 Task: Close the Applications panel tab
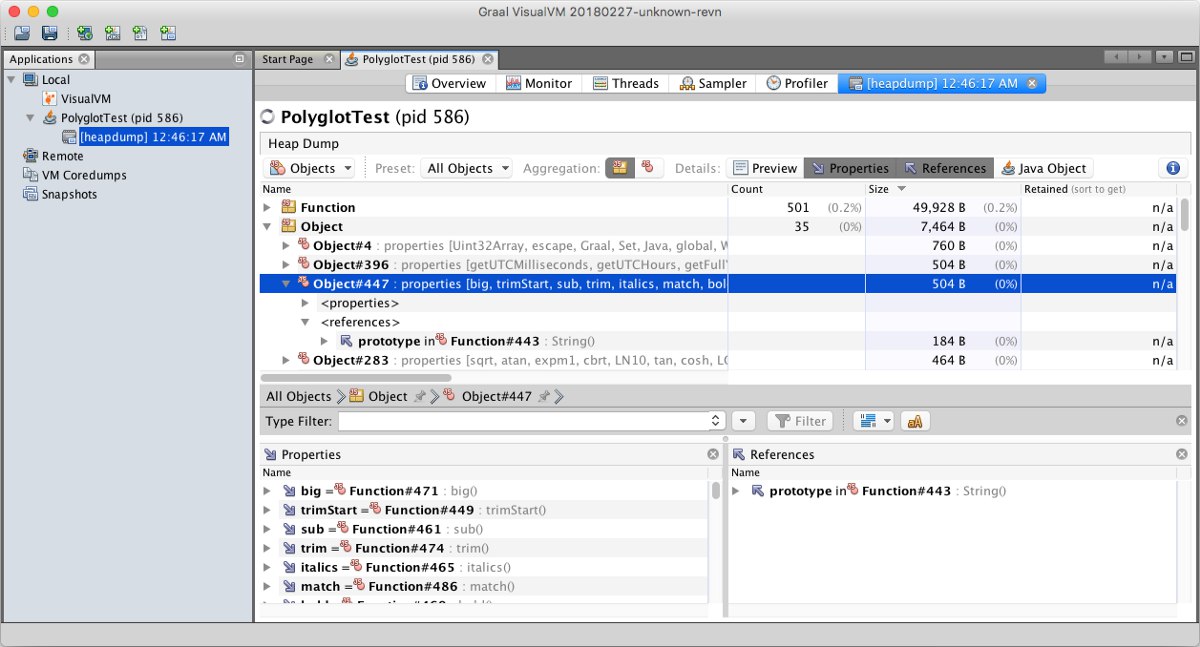(84, 59)
